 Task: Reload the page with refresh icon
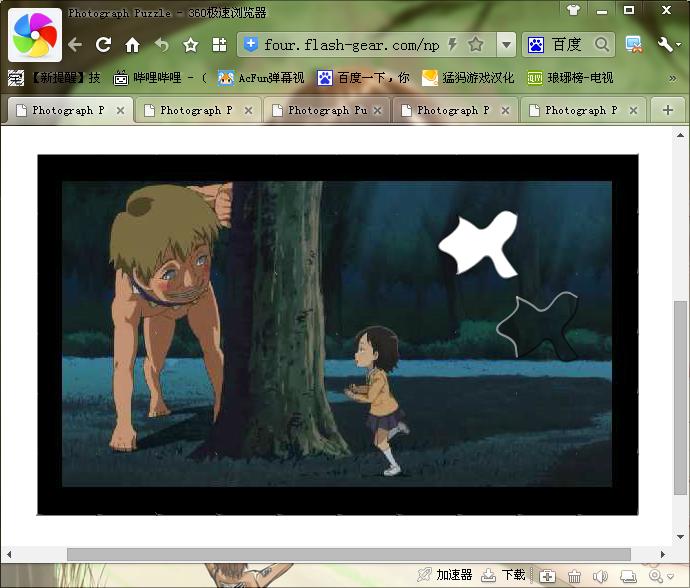pyautogui.click(x=103, y=45)
